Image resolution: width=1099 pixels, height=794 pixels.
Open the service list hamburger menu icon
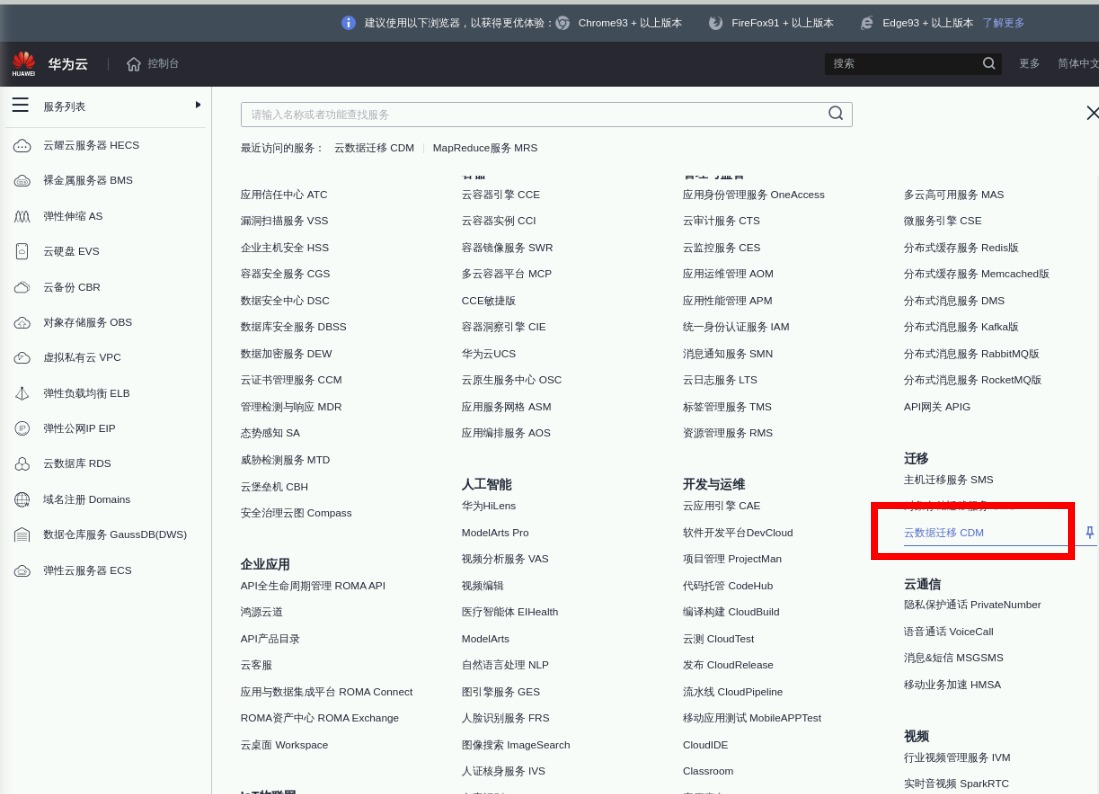click(x=20, y=105)
